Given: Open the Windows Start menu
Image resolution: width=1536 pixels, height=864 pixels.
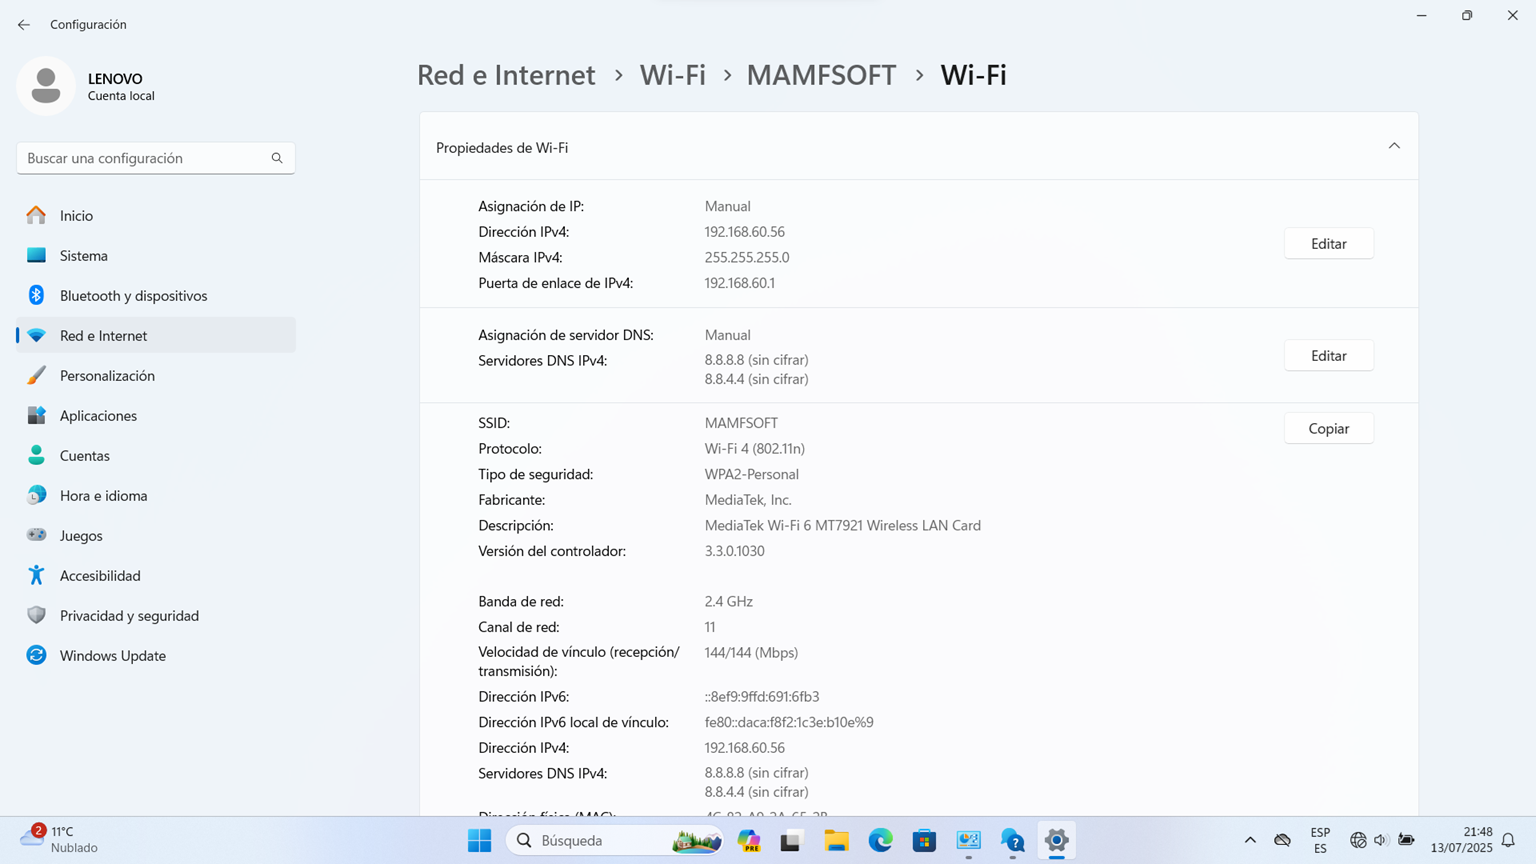Looking at the screenshot, I should click(479, 841).
